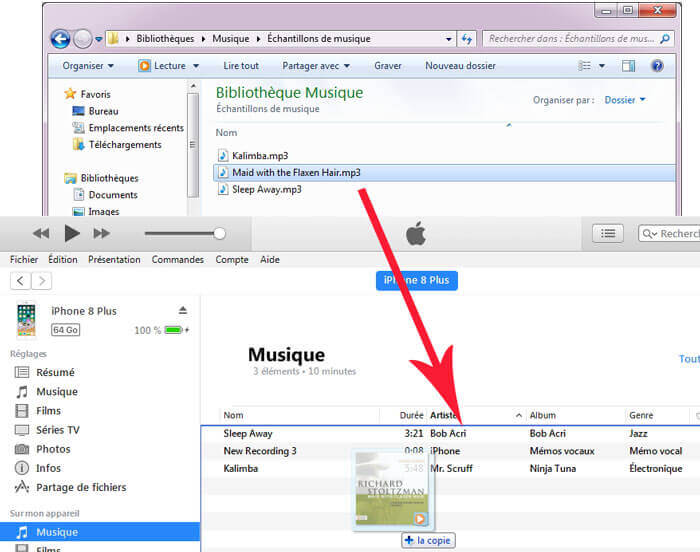Refresh the Explorer address bar
This screenshot has height=552, width=700.
point(467,39)
